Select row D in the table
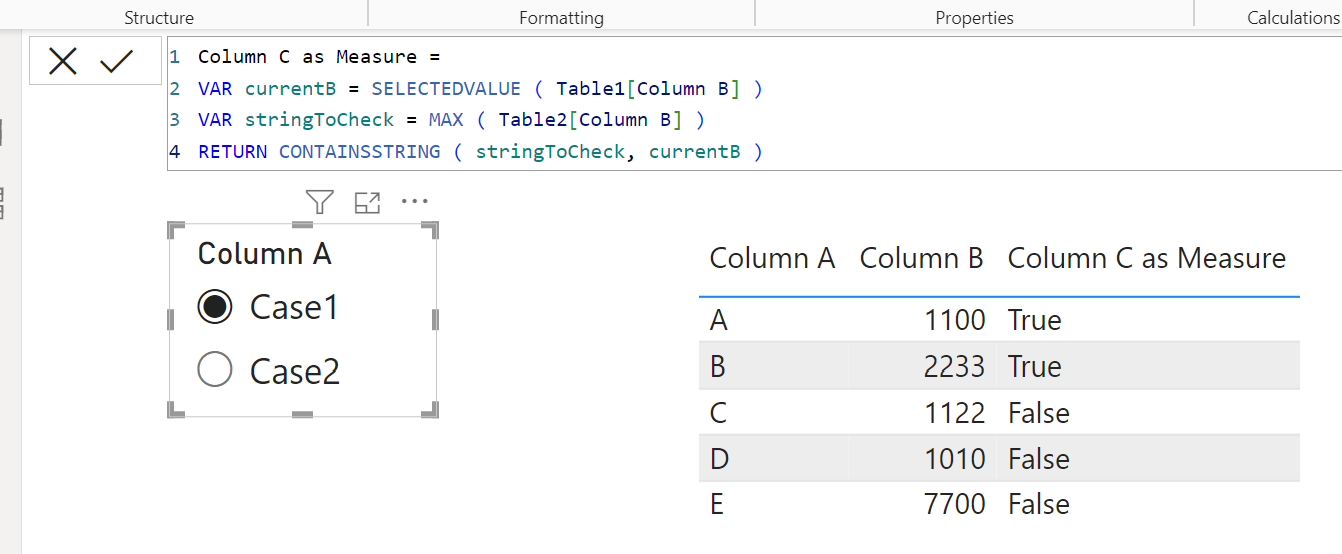Screen dimensions: 1342x554 [999, 459]
